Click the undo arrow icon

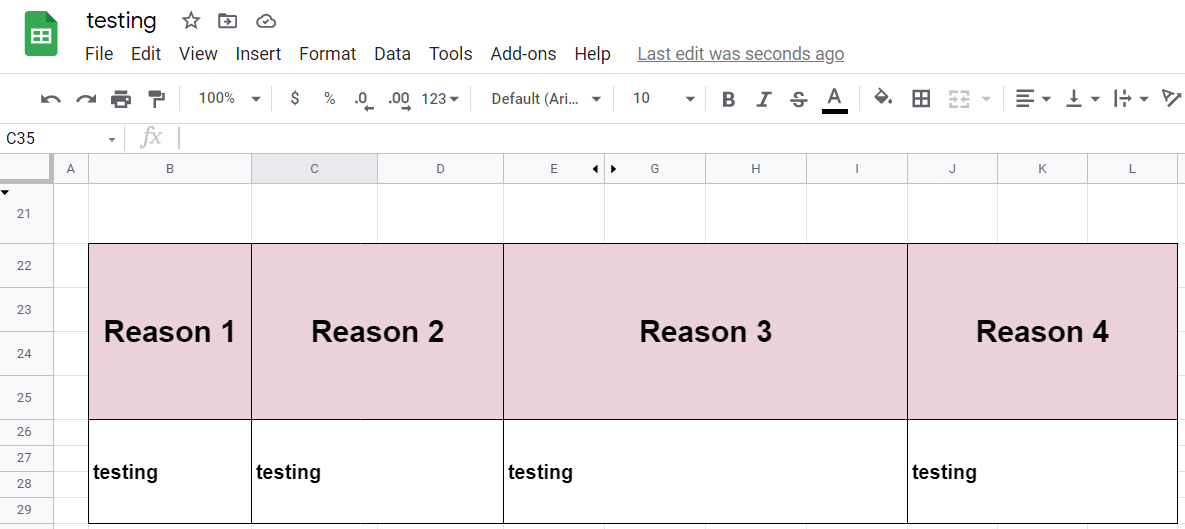pyautogui.click(x=51, y=99)
